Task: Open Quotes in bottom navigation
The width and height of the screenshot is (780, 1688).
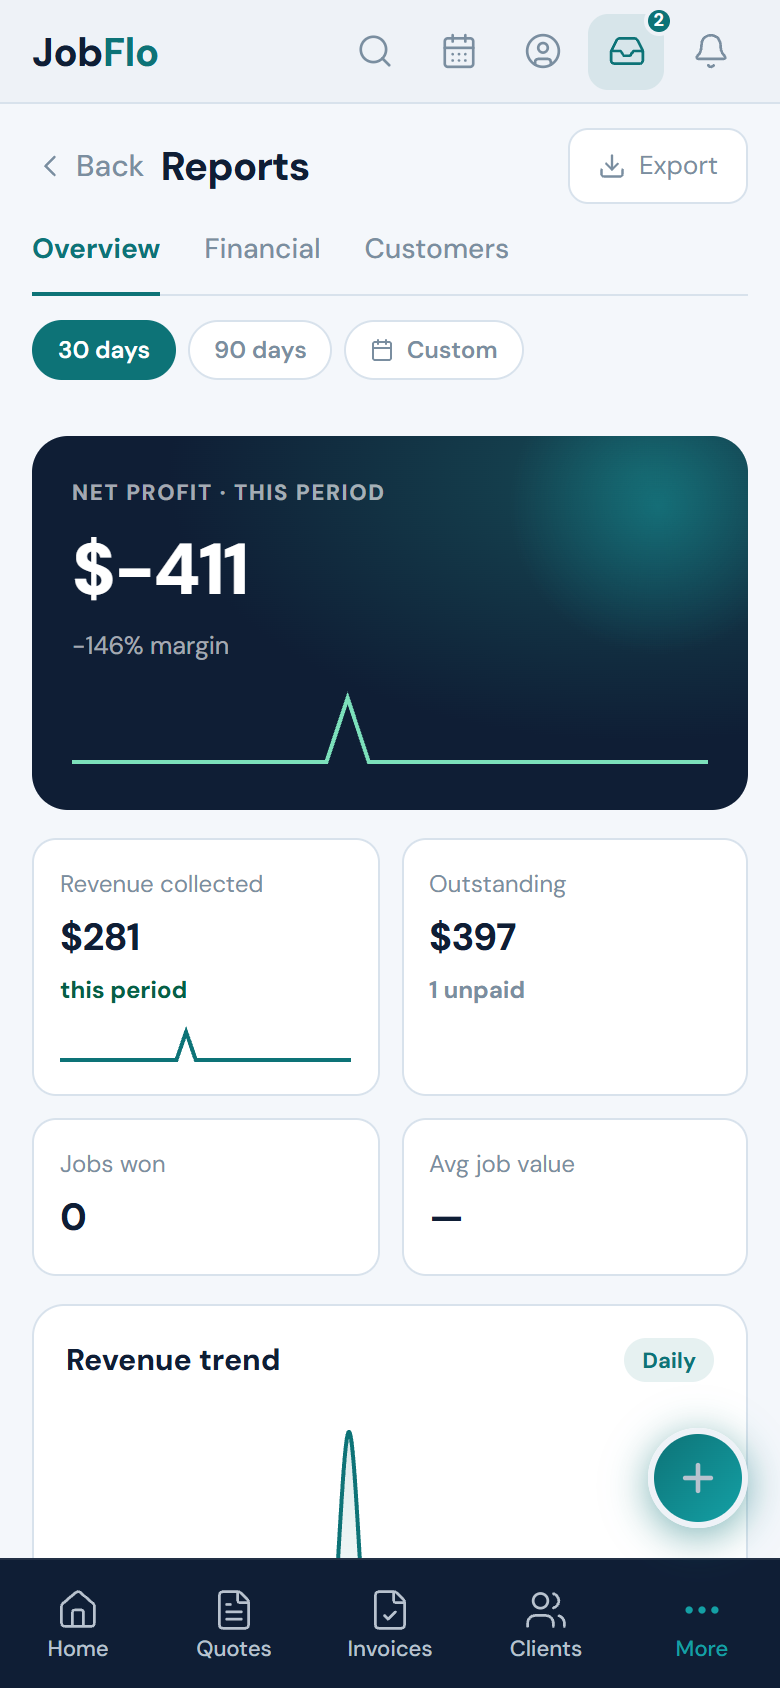Action: (x=234, y=1624)
